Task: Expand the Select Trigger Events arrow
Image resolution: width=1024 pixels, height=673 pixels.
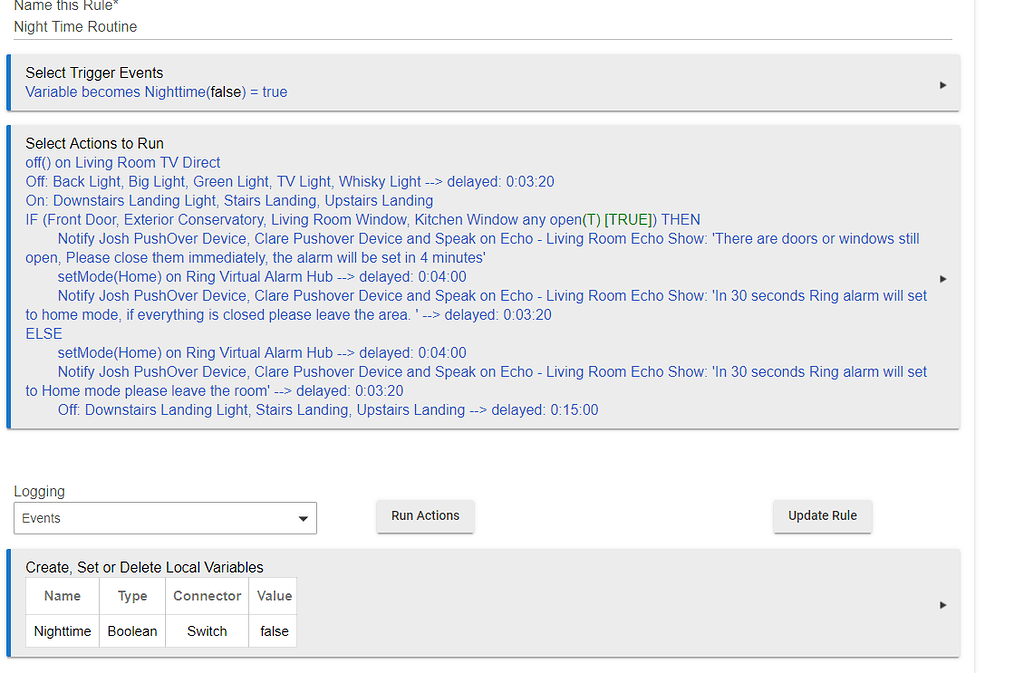Action: pos(942,85)
